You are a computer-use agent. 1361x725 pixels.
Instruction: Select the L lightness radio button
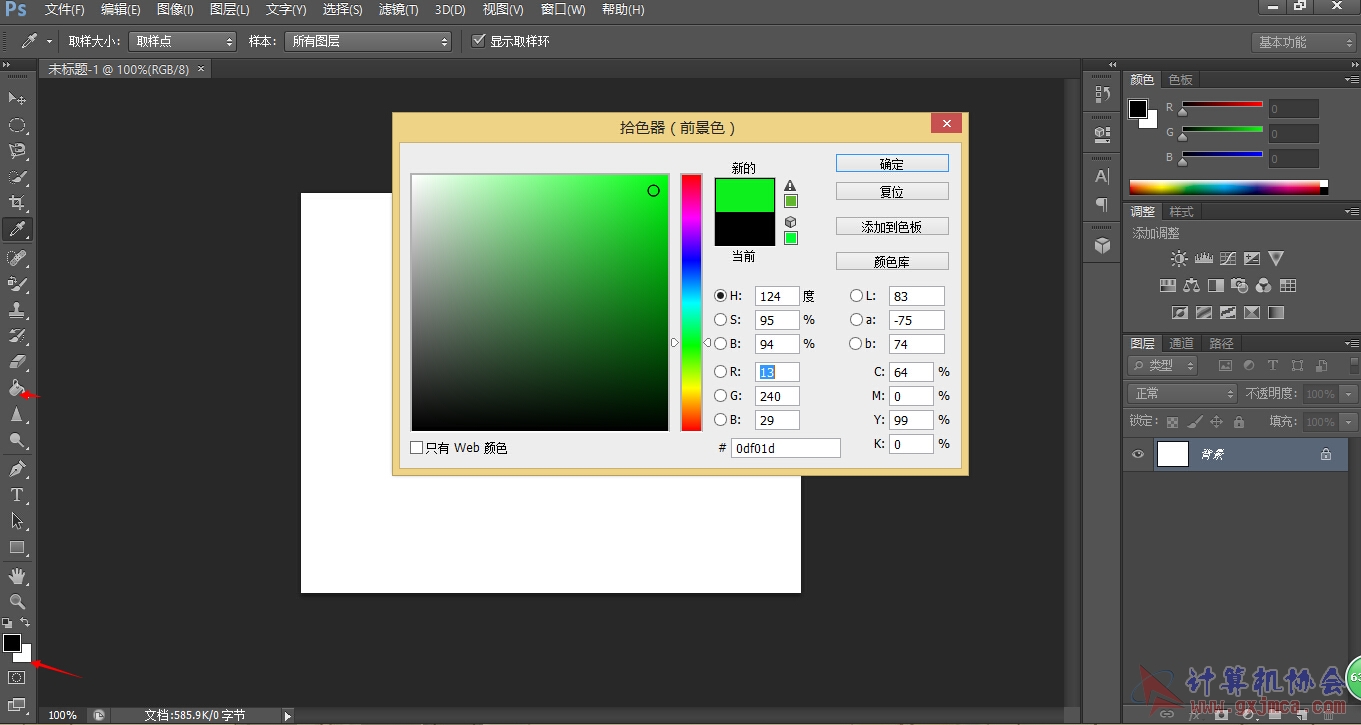(856, 296)
